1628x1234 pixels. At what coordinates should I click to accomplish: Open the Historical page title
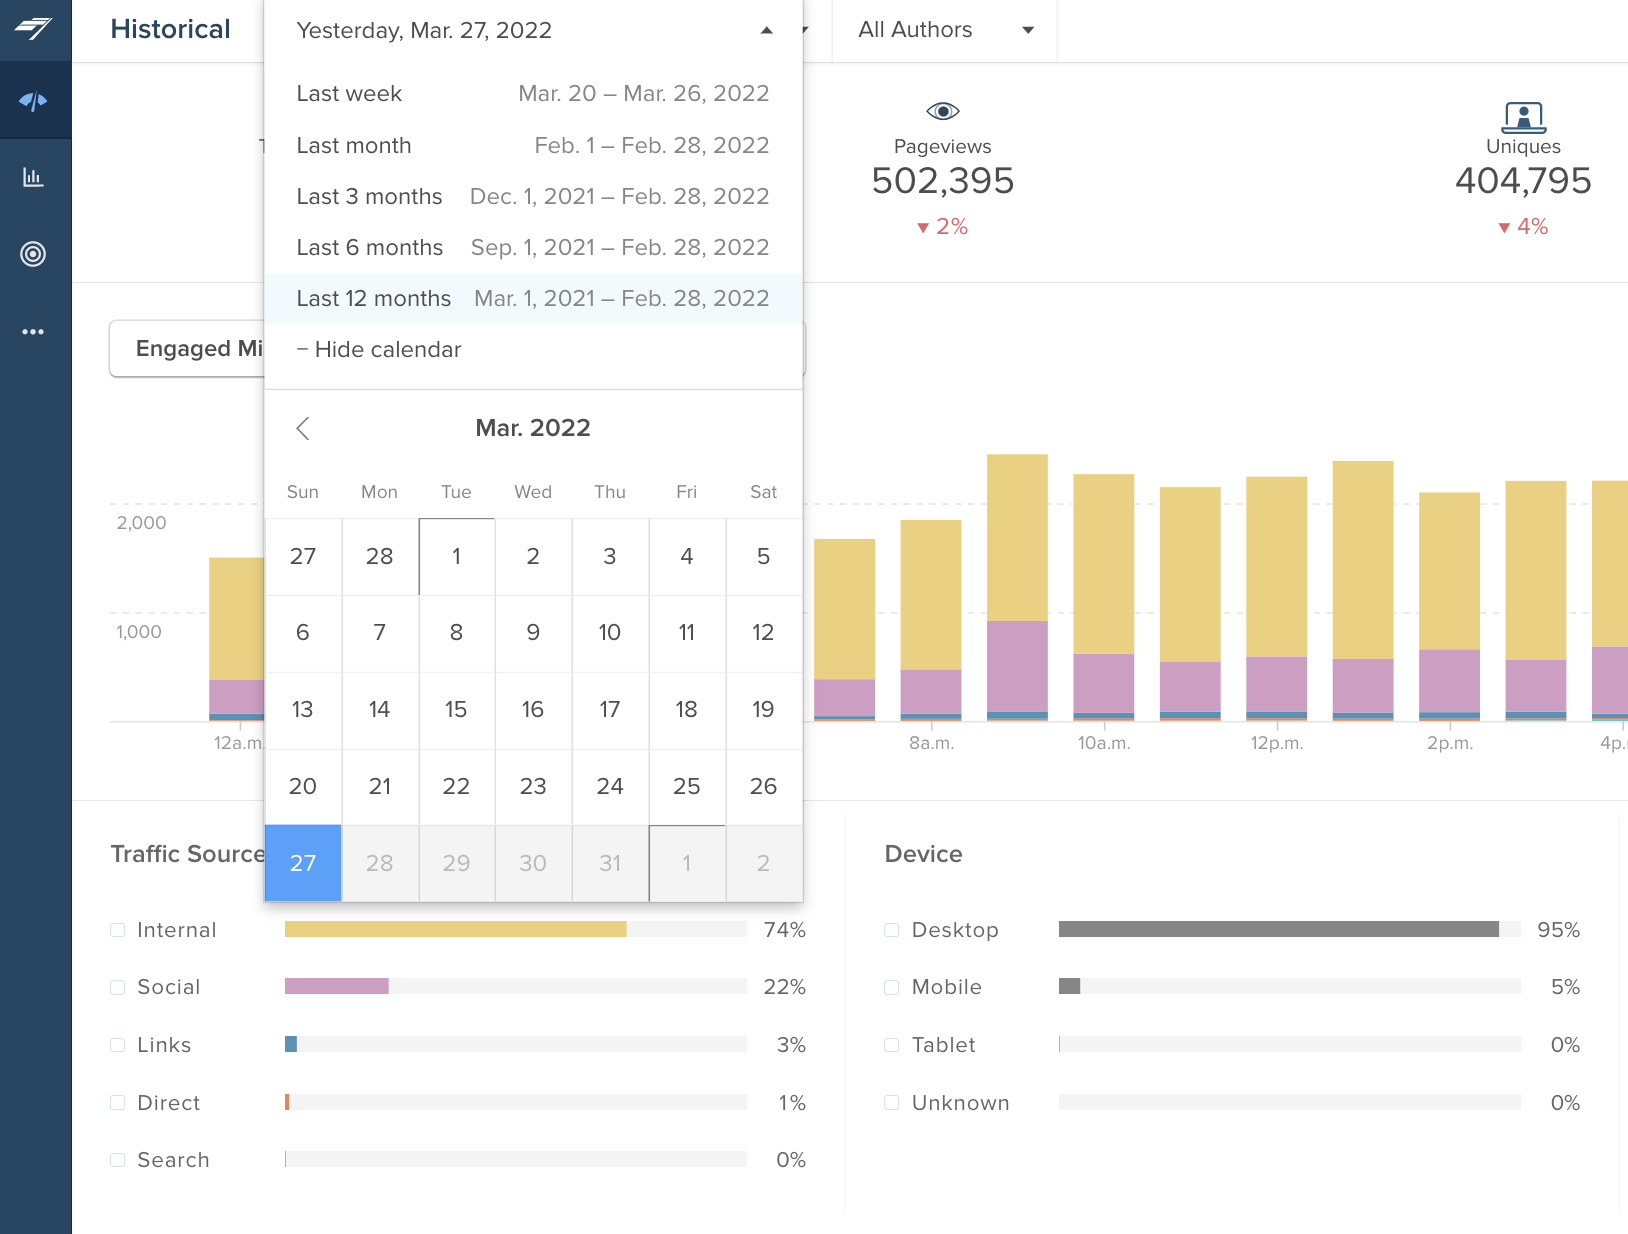[x=170, y=30]
